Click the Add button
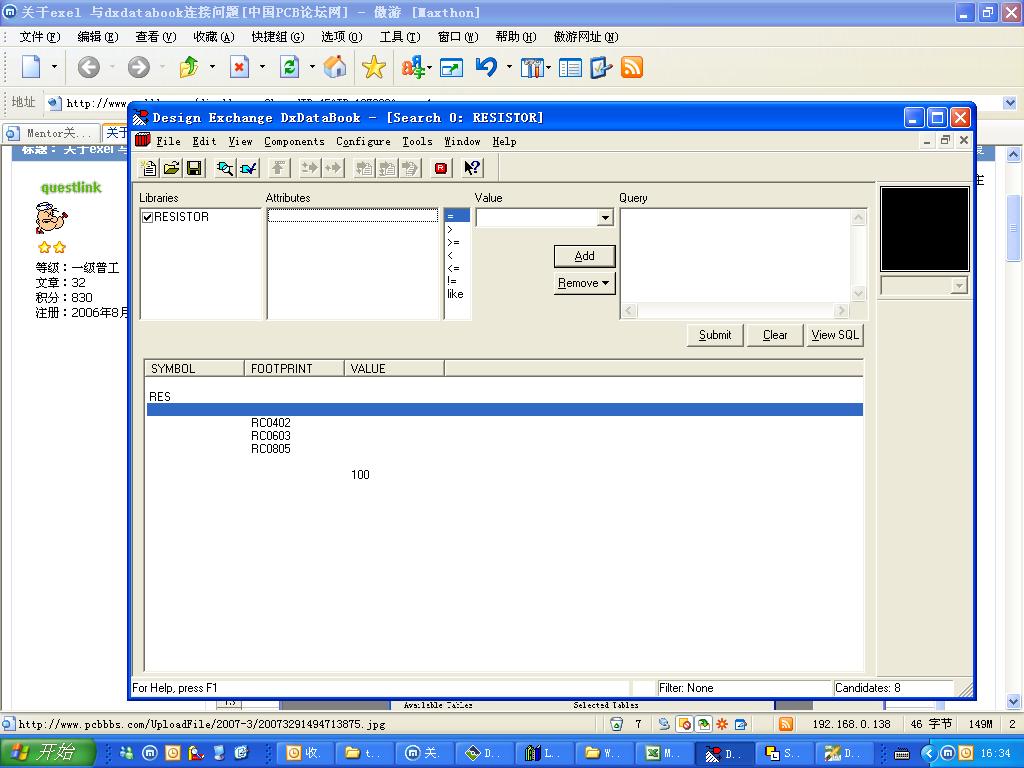The width and height of the screenshot is (1024, 768). click(584, 256)
